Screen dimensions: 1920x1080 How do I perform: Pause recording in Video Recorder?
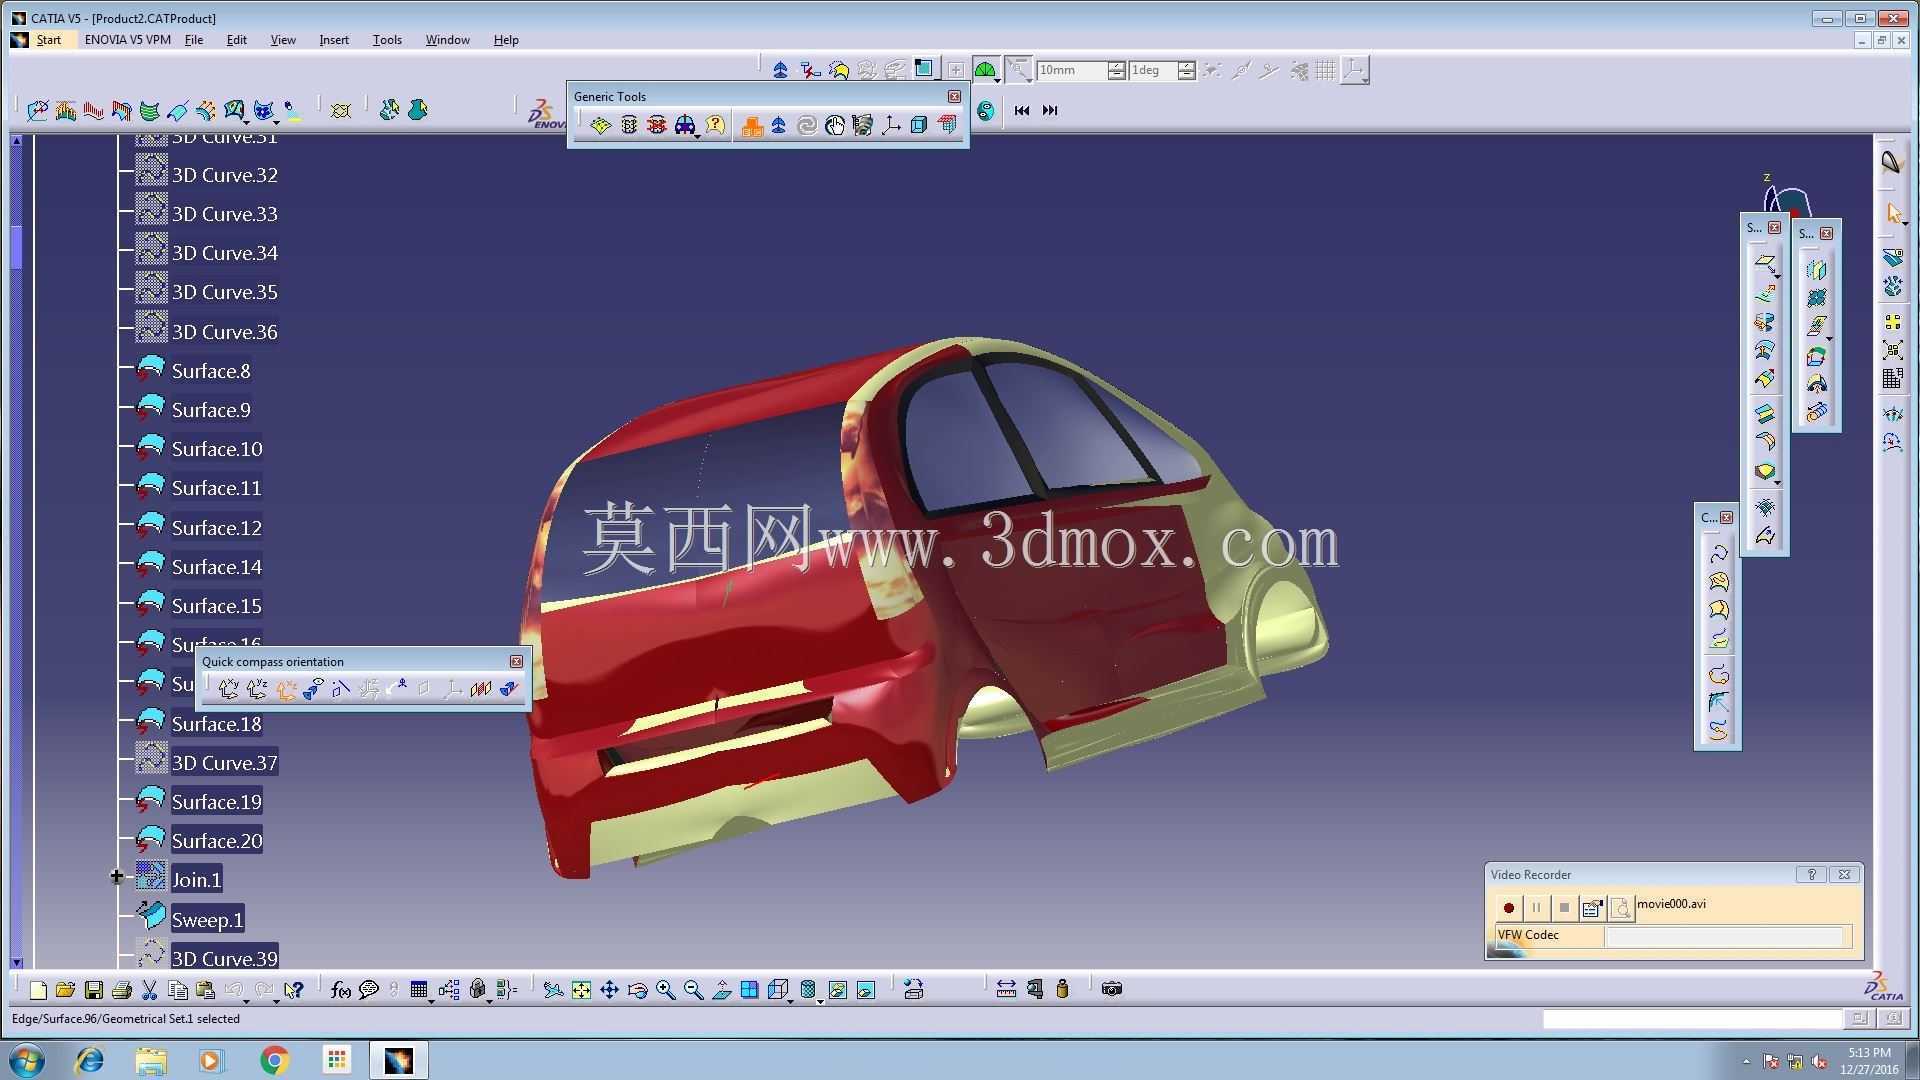point(1536,908)
